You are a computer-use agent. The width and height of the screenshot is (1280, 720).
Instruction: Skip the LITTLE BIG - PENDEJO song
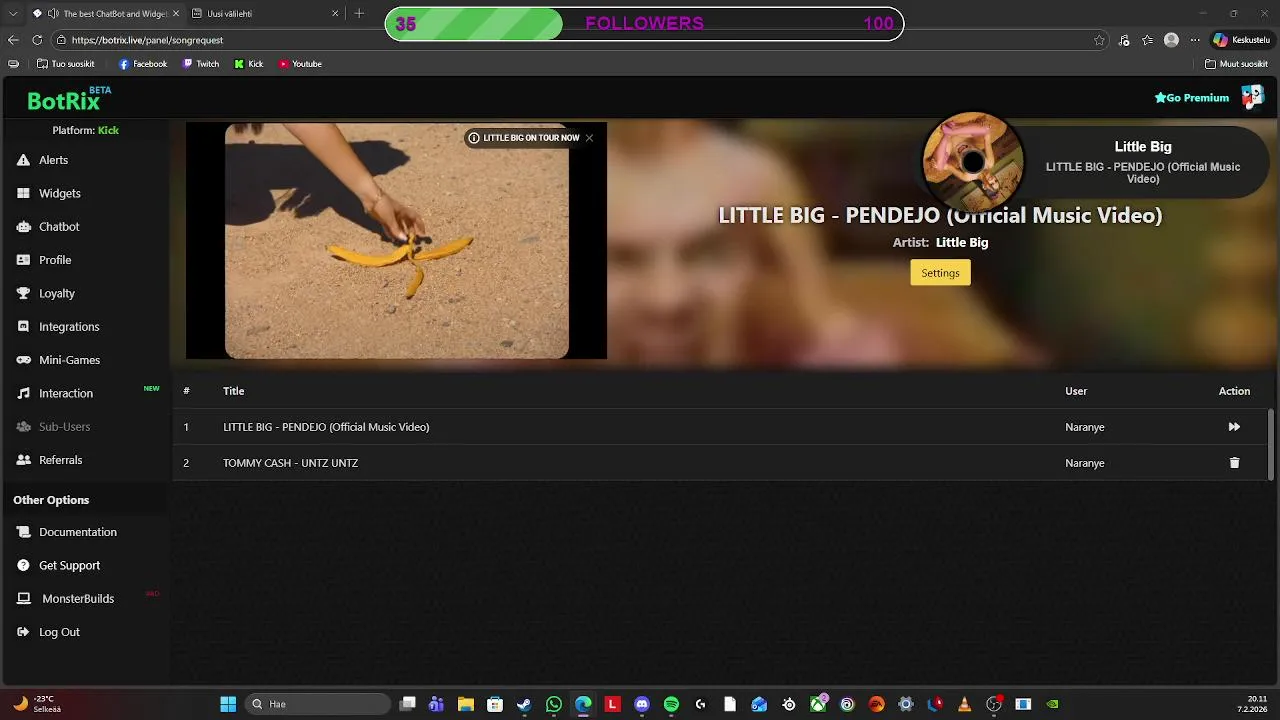coord(1234,427)
